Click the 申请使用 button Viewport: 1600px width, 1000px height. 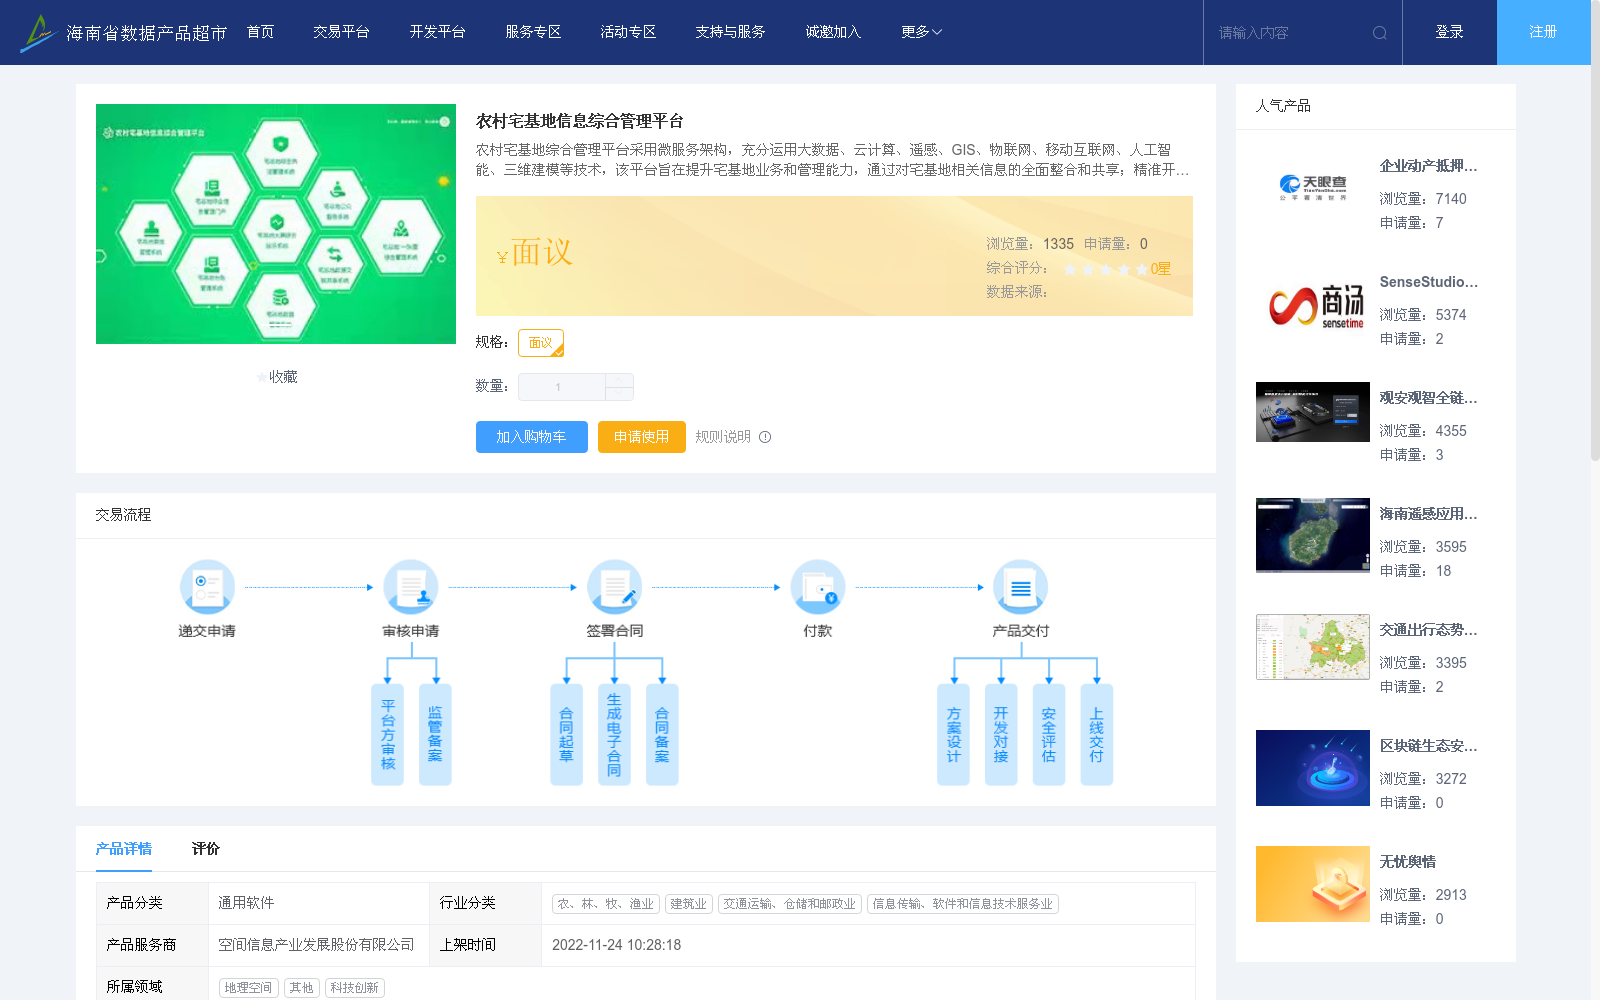(x=641, y=437)
